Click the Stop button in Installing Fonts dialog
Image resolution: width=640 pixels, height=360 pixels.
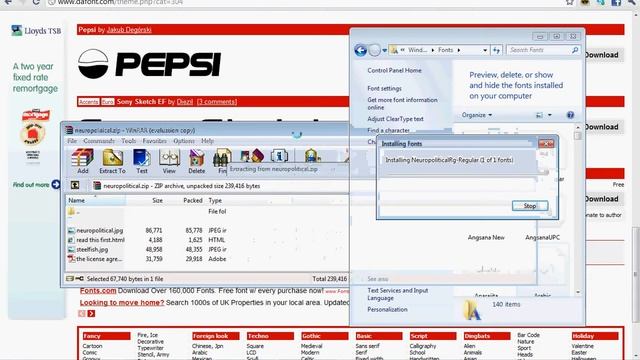530,206
